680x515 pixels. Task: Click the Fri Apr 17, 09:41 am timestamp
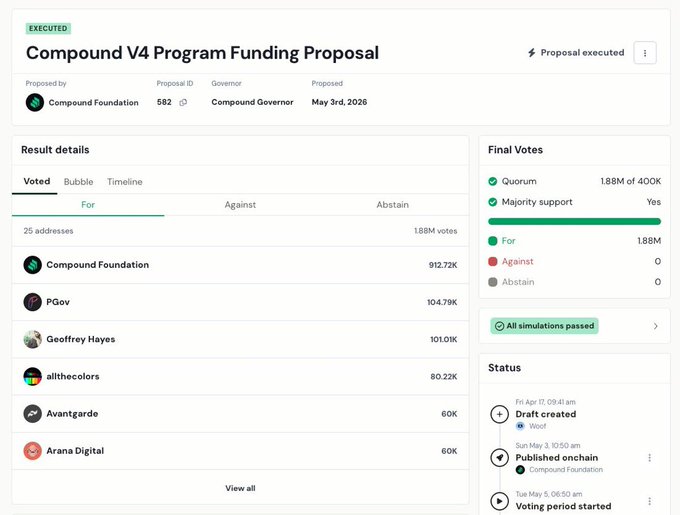click(x=546, y=402)
